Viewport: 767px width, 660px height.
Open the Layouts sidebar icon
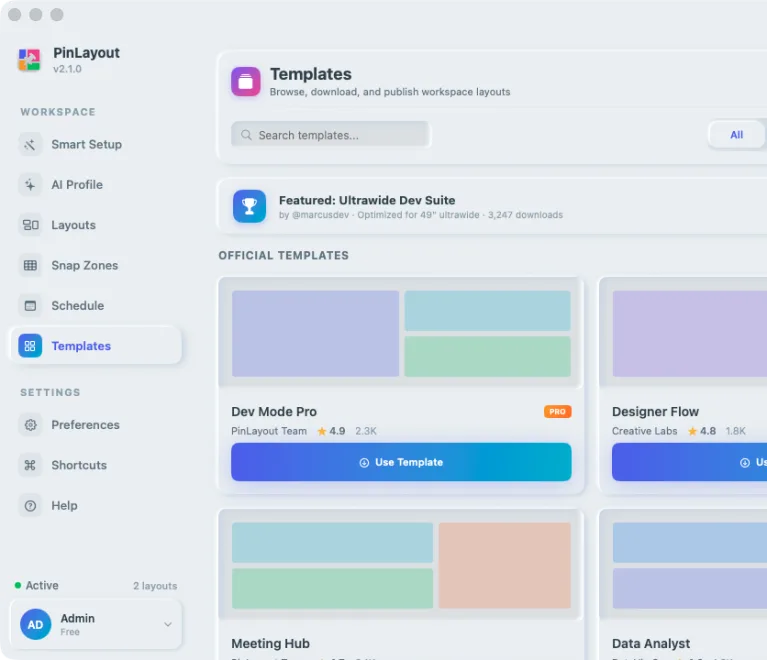[x=30, y=225]
